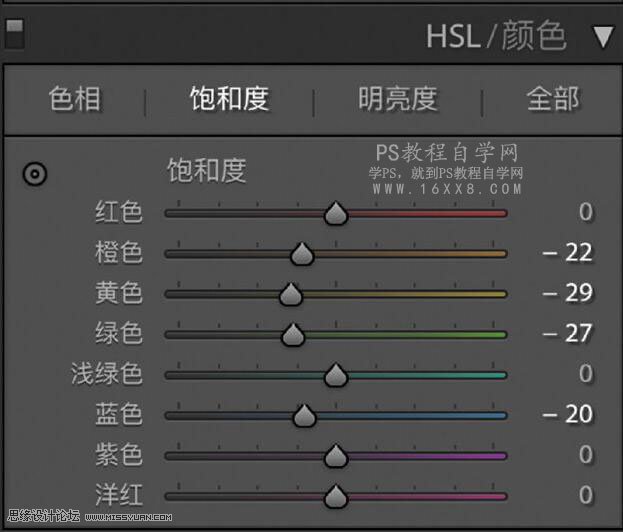The image size is (623, 532).
Task: Click the HSL panel header text
Action: pyautogui.click(x=495, y=37)
